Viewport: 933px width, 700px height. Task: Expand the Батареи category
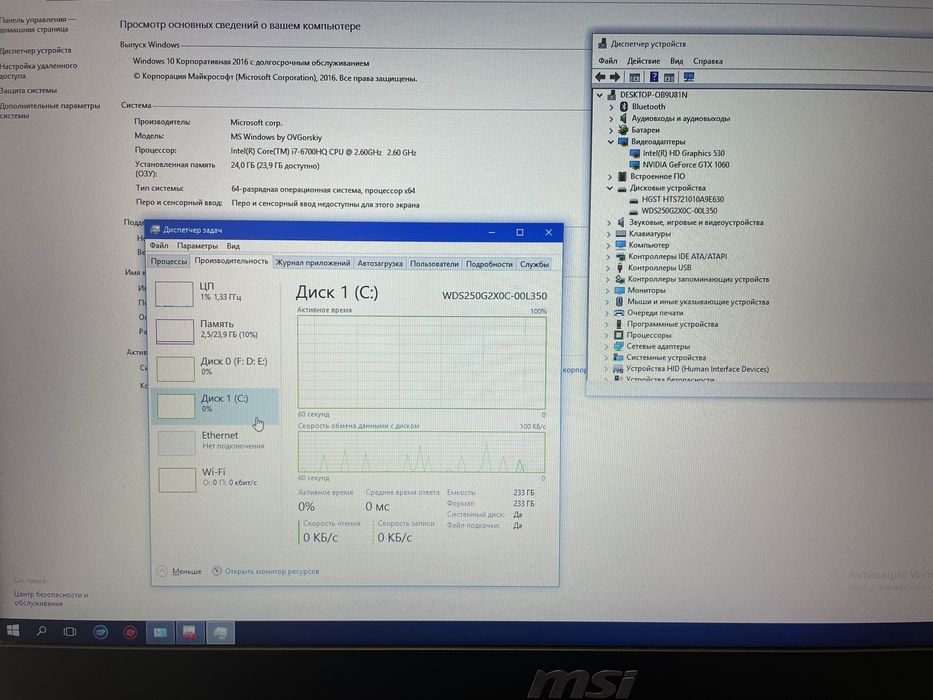(611, 130)
